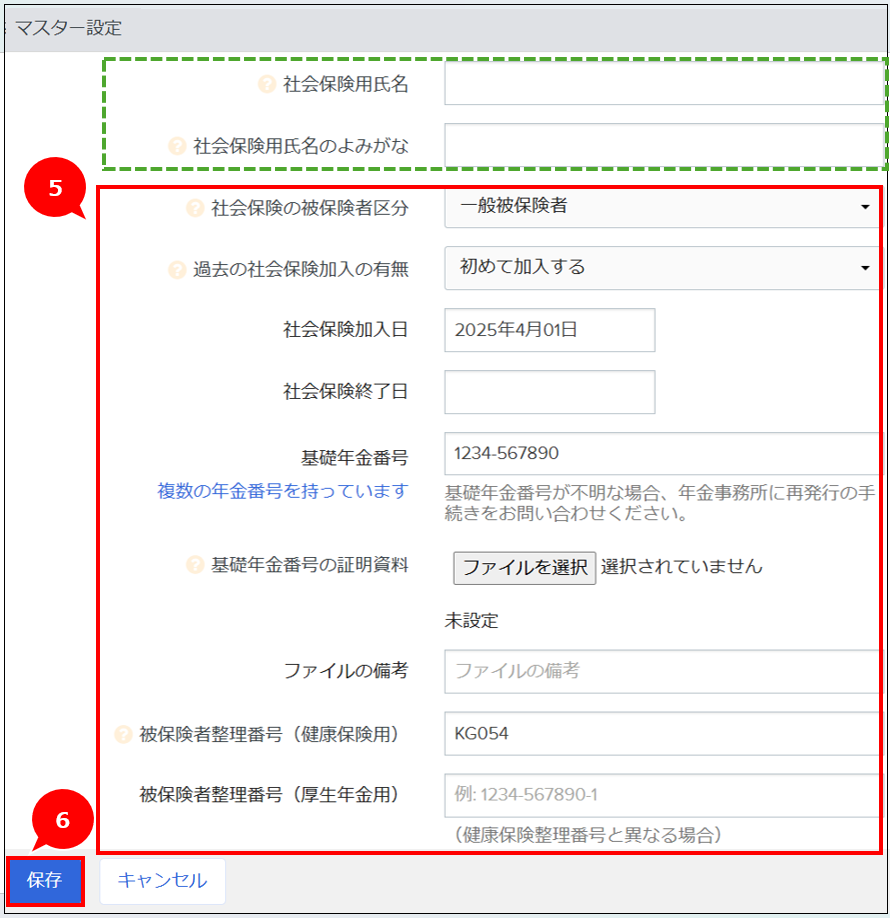Click the 保存 button
The image size is (890, 918).
(x=45, y=881)
